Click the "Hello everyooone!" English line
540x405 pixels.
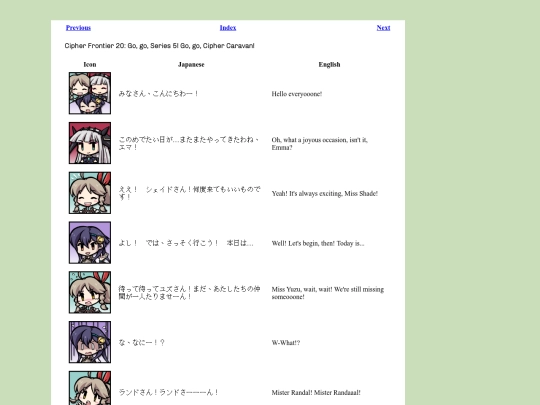pos(297,94)
